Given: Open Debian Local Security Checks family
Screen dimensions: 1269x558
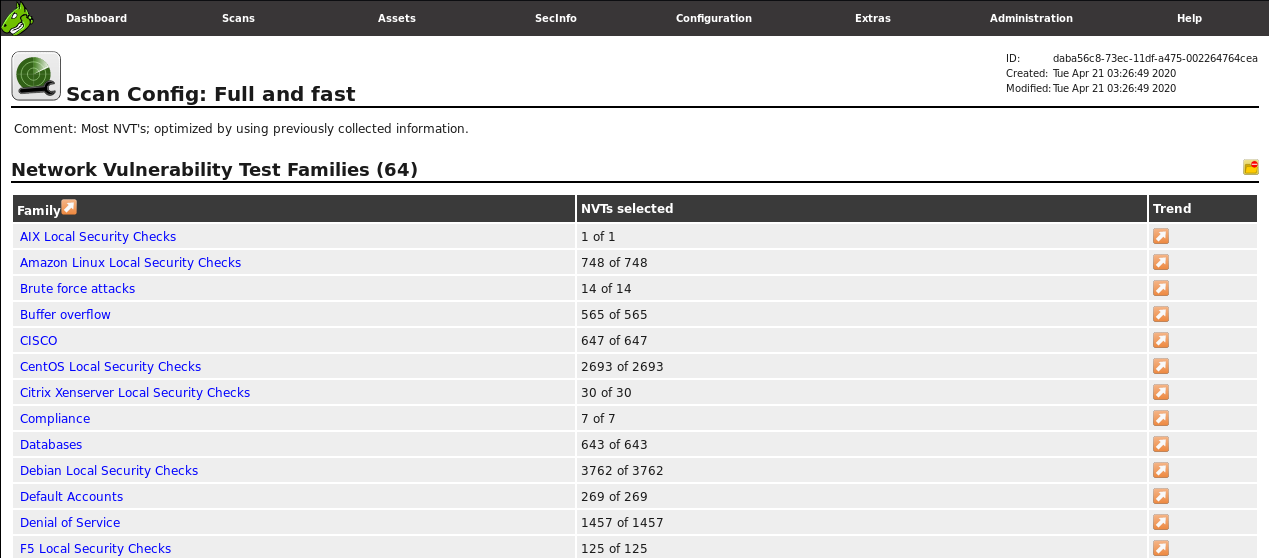Looking at the screenshot, I should pos(109,471).
